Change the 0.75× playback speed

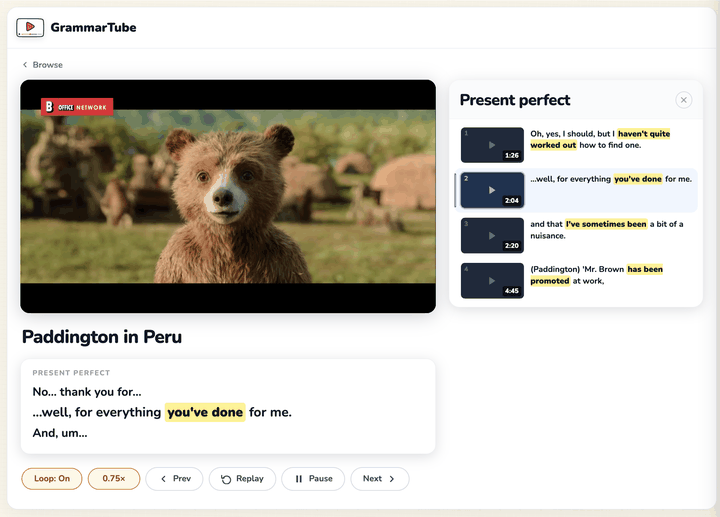point(114,478)
